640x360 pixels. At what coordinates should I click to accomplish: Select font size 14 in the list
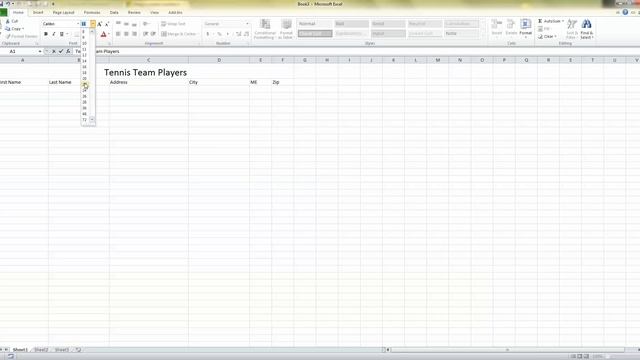[x=84, y=61]
